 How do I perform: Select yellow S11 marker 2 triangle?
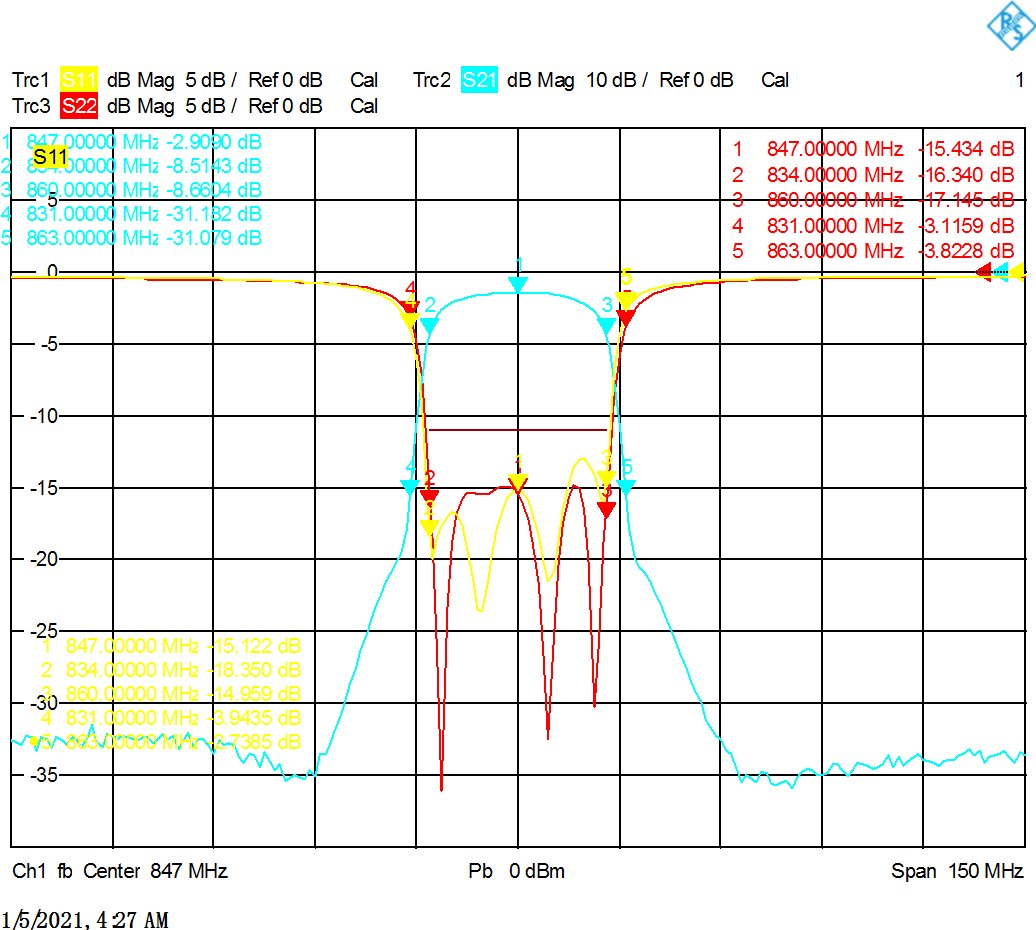[429, 527]
